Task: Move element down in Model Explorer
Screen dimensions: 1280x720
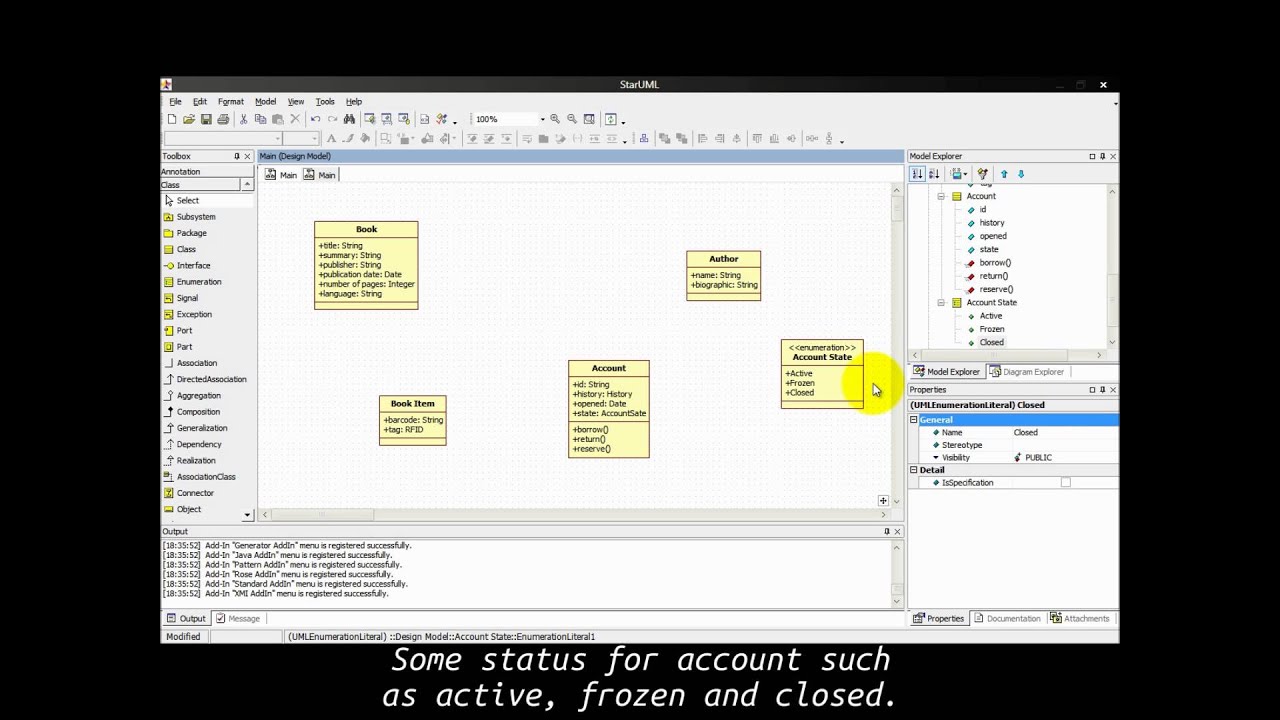Action: 1021,174
